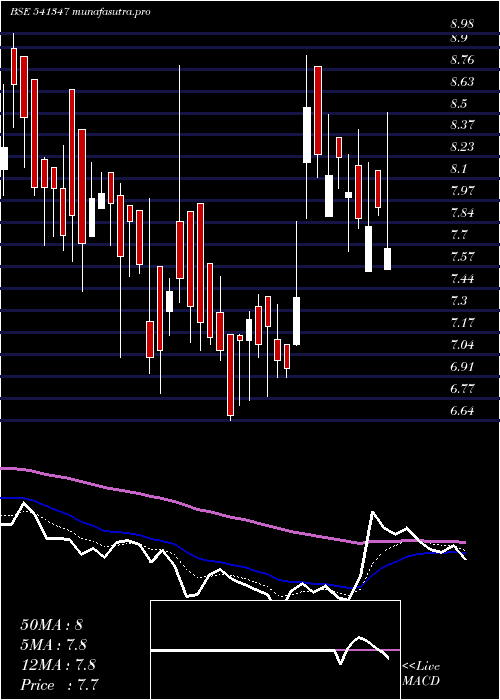Click the 7.7 price axis label
500x700 pixels.
[458, 234]
